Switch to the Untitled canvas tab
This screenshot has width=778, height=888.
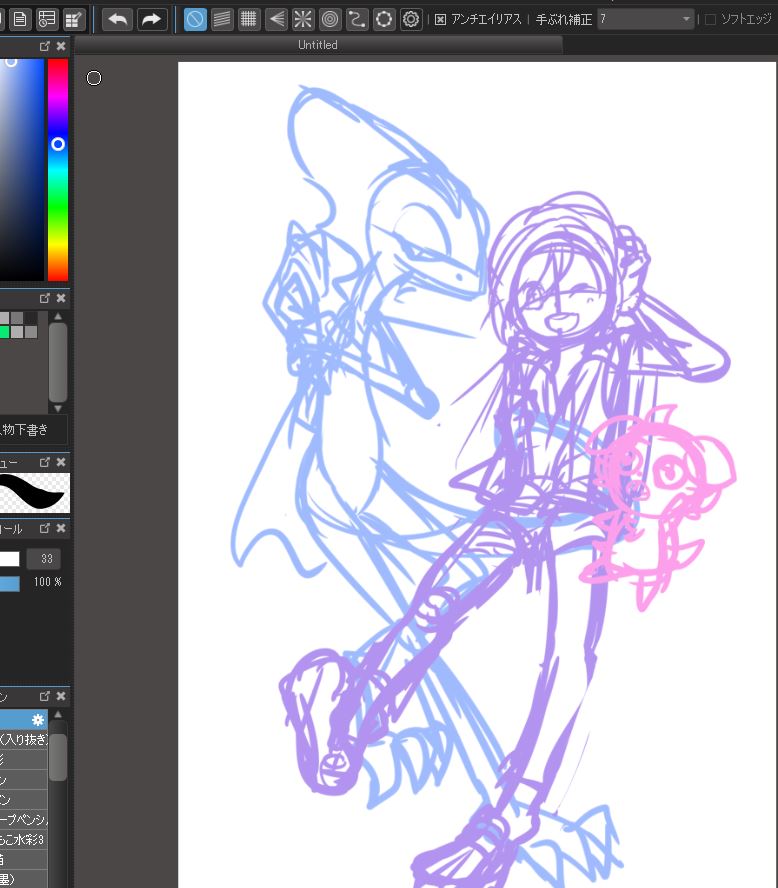(x=318, y=45)
